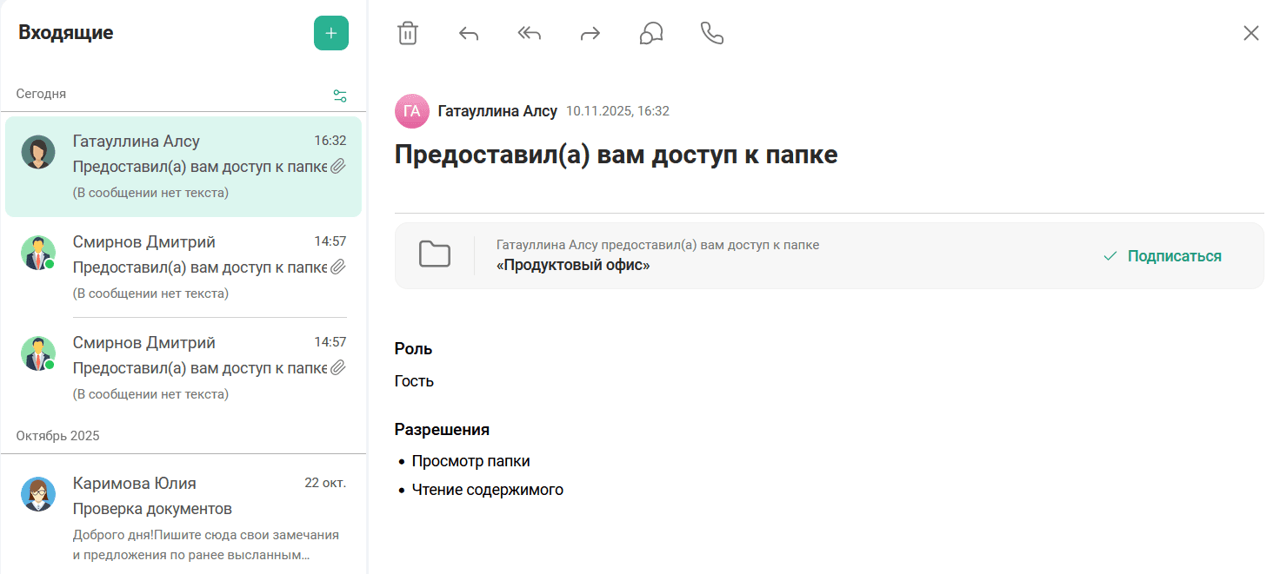Image resolution: width=1280 pixels, height=574 pixels.
Task: Click Гатауллина Алсу avatar in inbox list
Action: (38, 152)
